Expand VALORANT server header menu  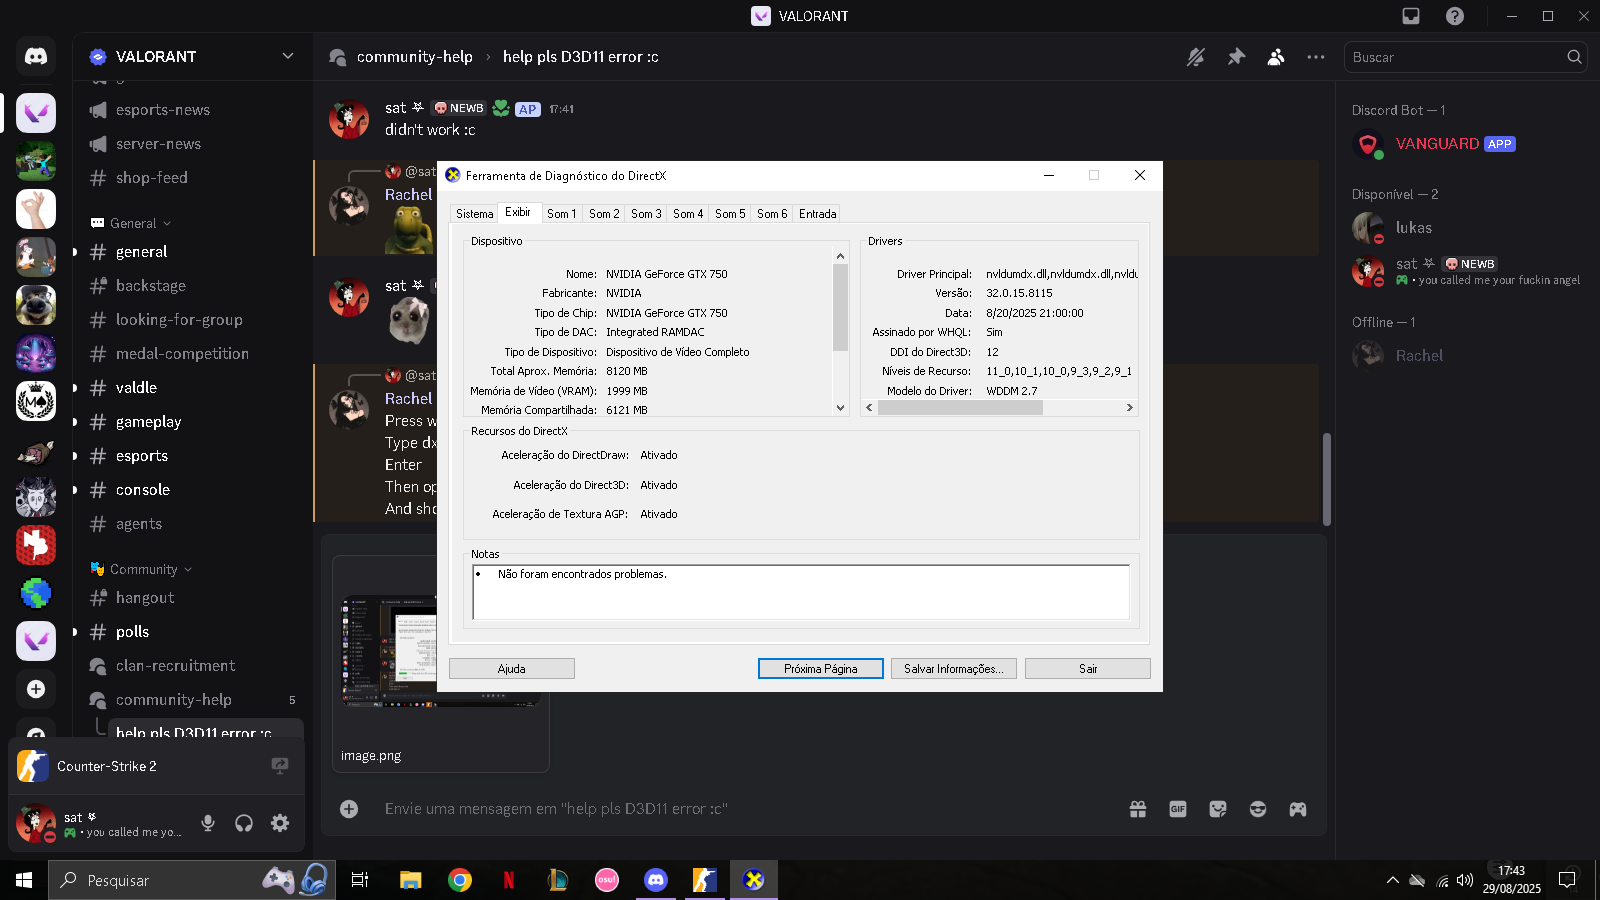[x=288, y=56]
